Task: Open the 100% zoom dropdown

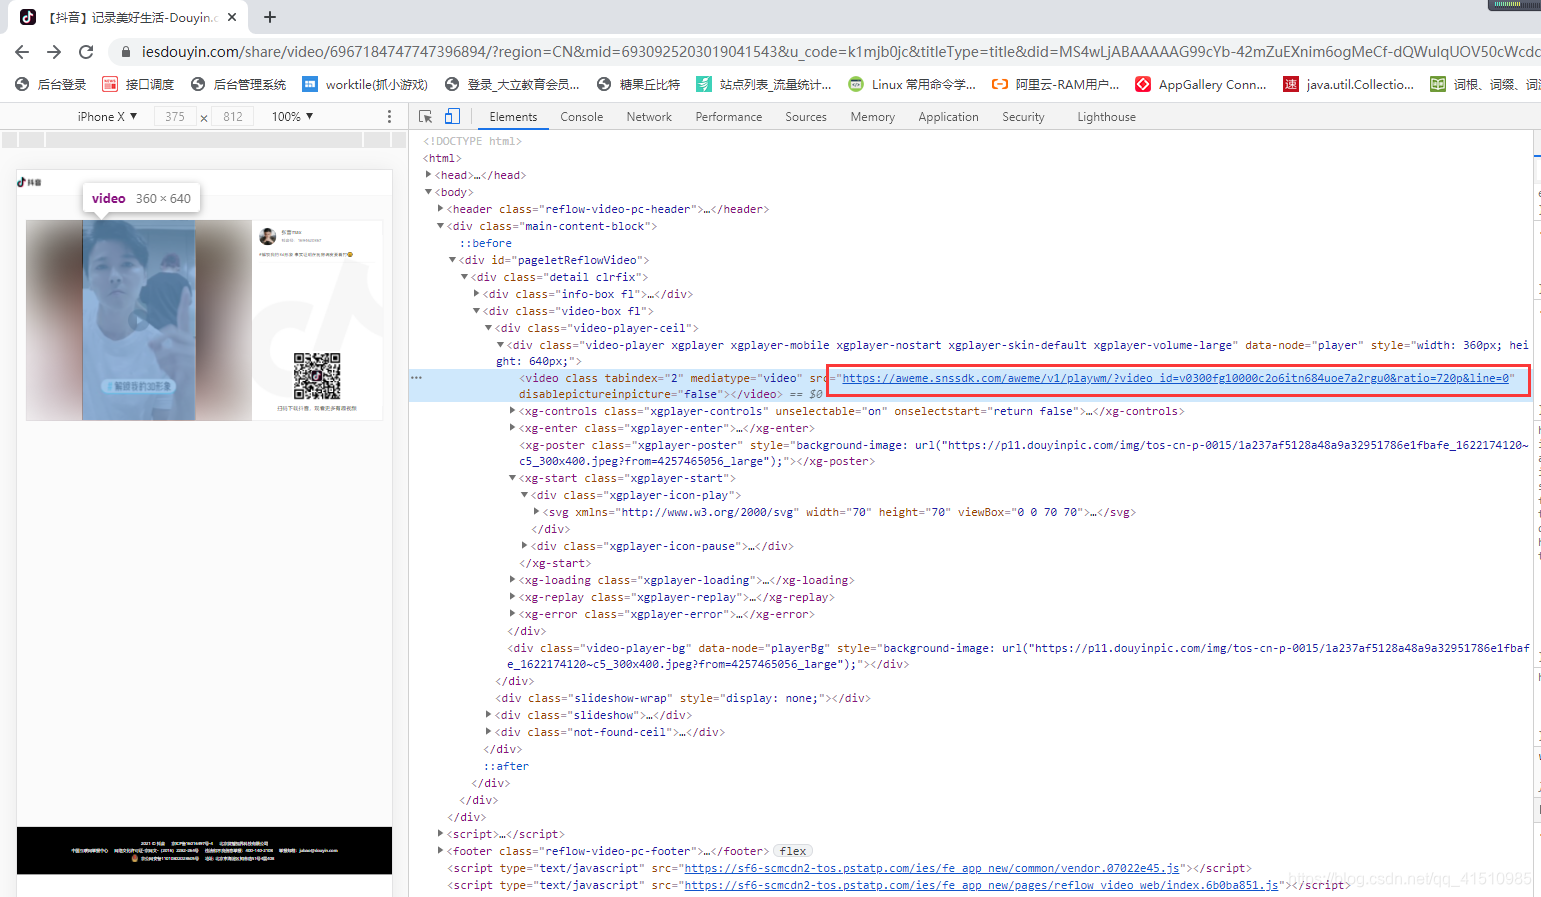Action: [x=293, y=117]
